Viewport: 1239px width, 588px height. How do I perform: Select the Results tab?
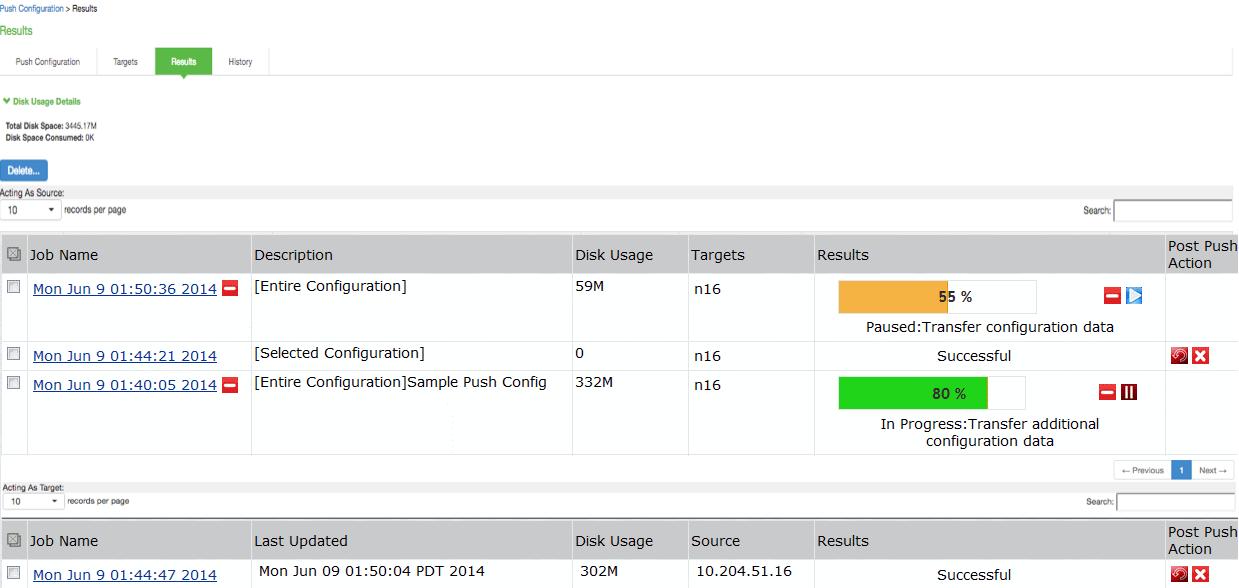click(184, 62)
